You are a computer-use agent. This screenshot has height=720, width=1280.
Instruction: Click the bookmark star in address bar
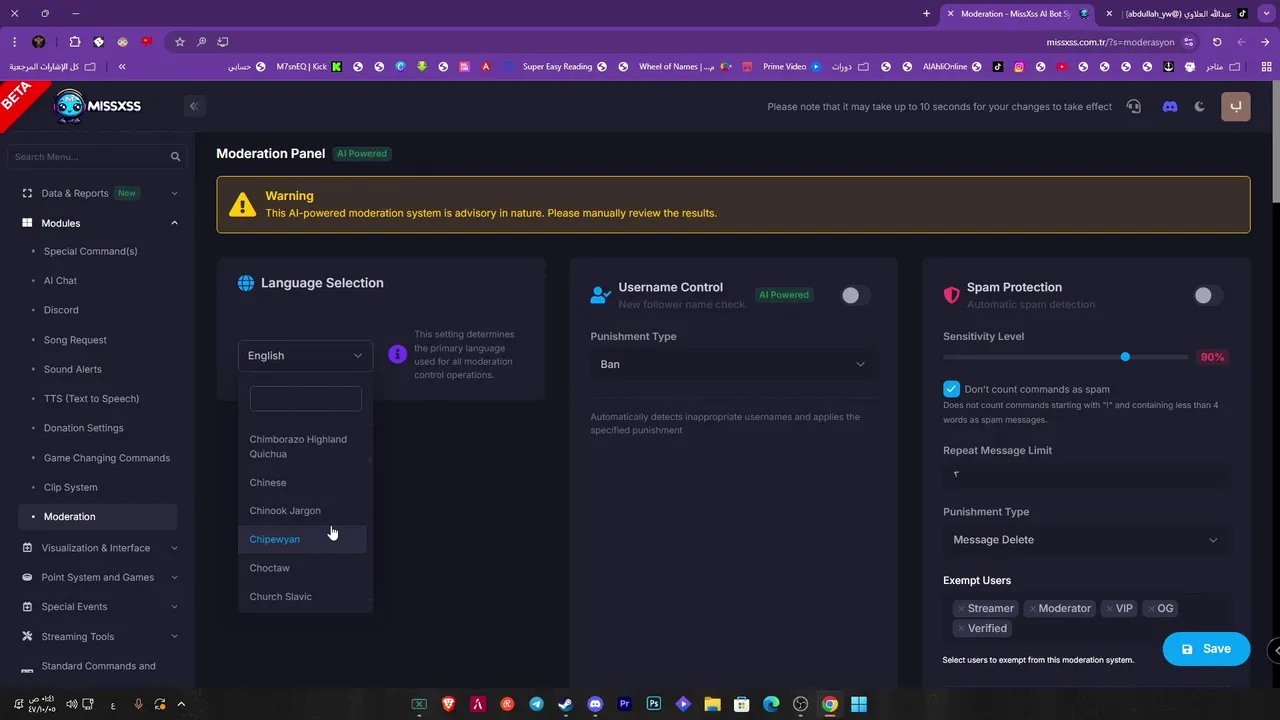pos(180,42)
